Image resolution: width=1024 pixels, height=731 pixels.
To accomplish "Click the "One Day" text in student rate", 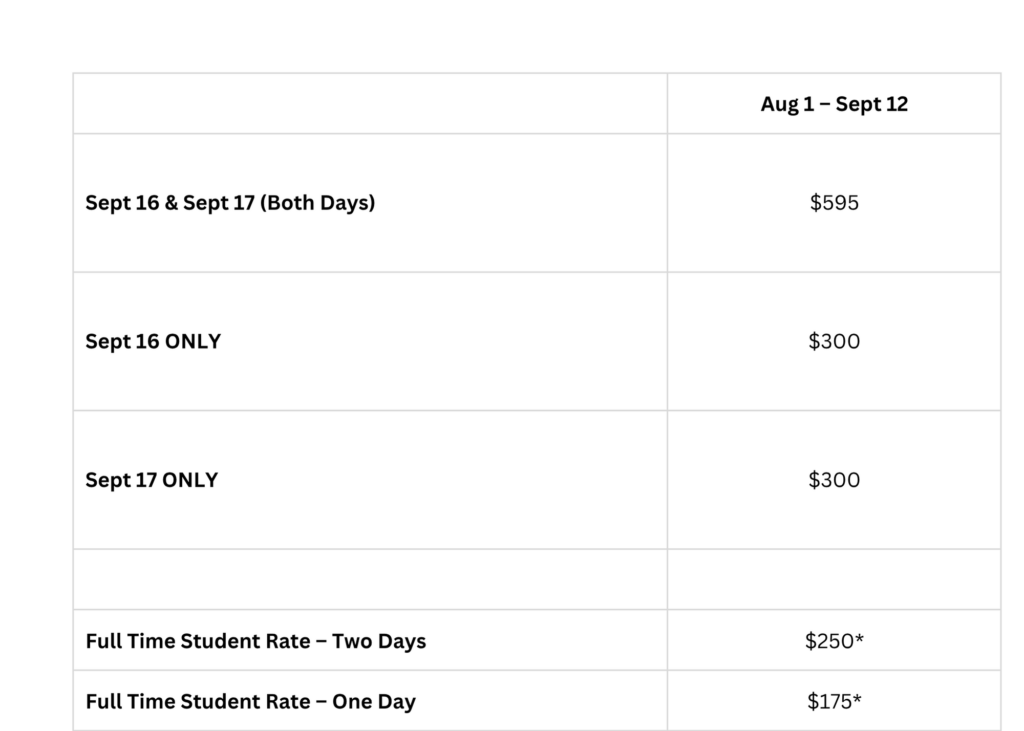I will tap(374, 701).
